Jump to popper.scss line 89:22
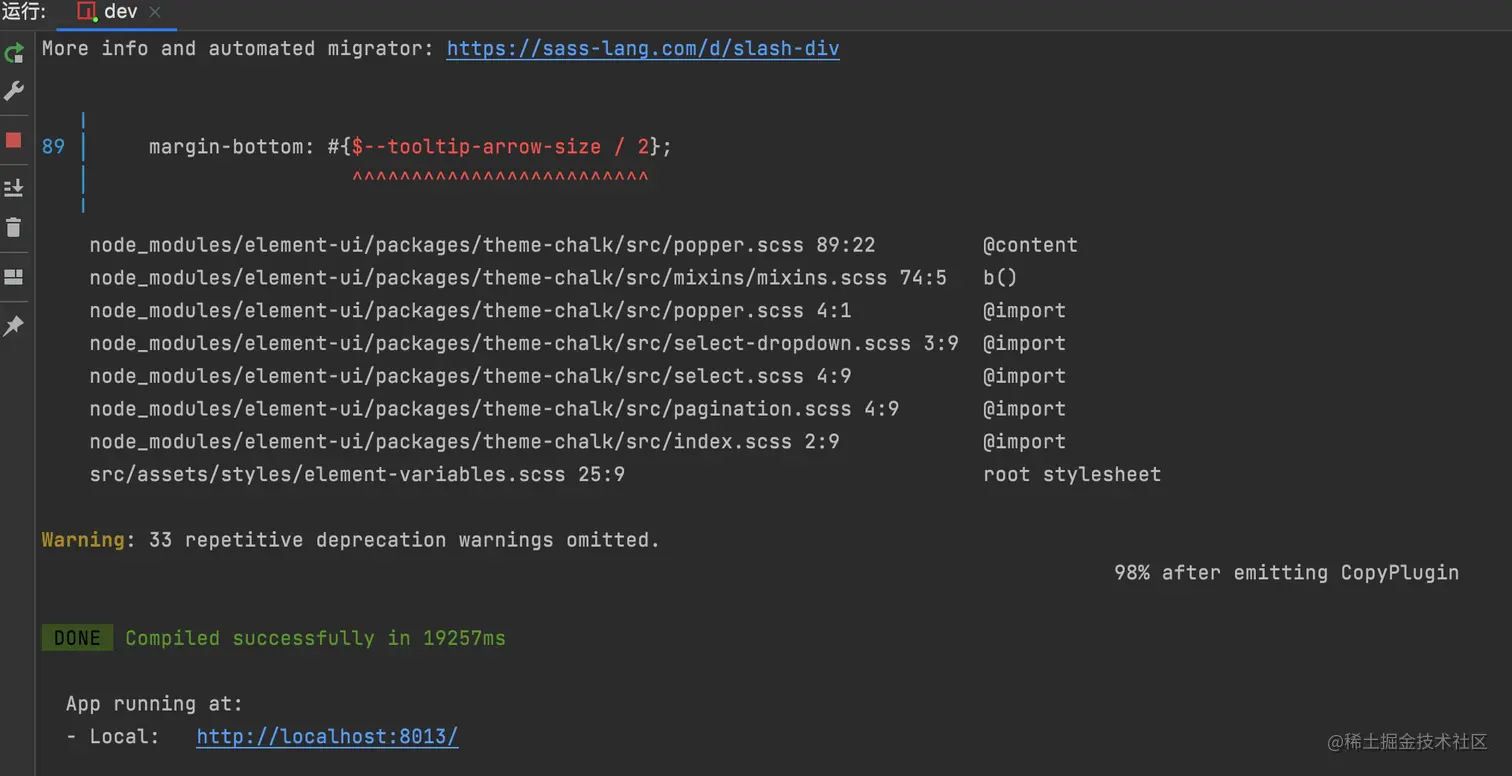 (480, 244)
